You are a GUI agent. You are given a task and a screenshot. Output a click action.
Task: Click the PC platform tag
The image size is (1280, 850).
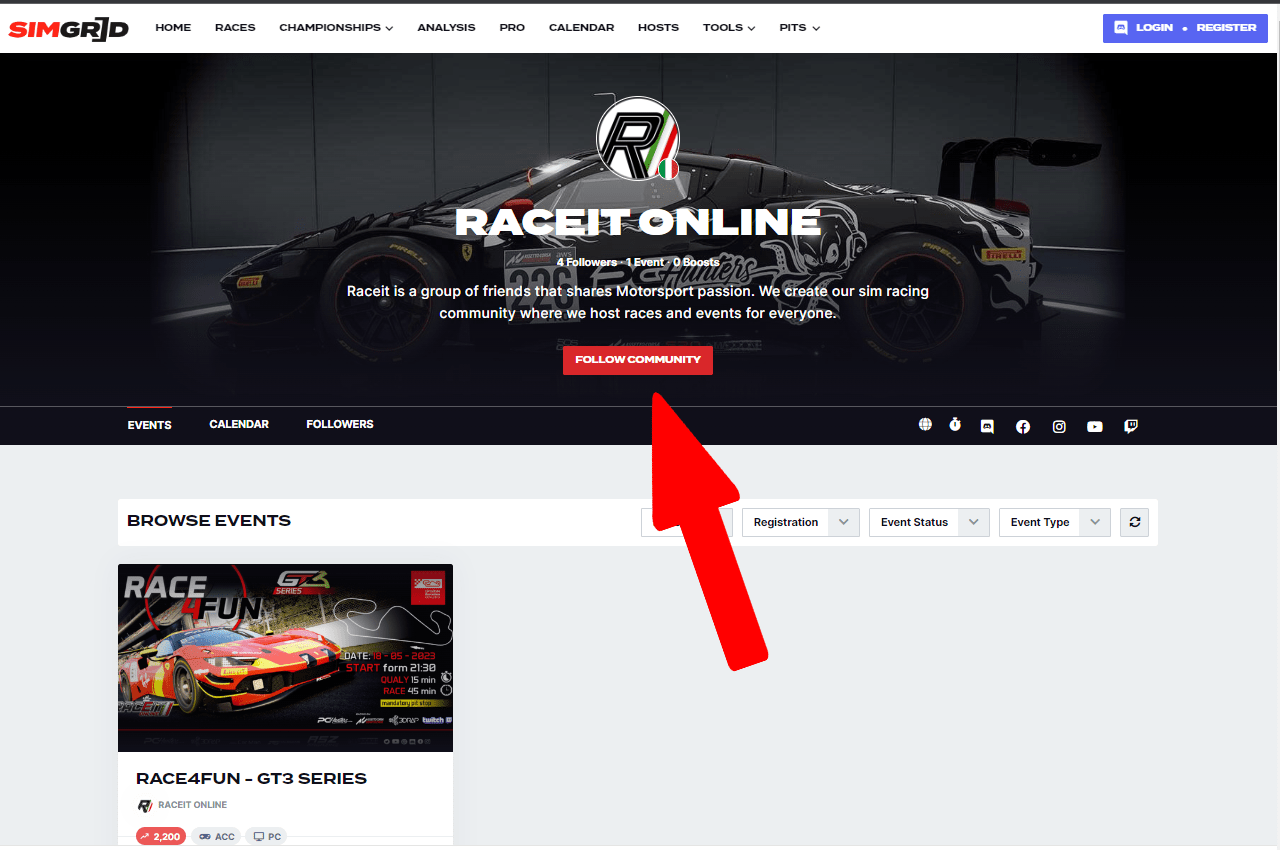tap(266, 837)
